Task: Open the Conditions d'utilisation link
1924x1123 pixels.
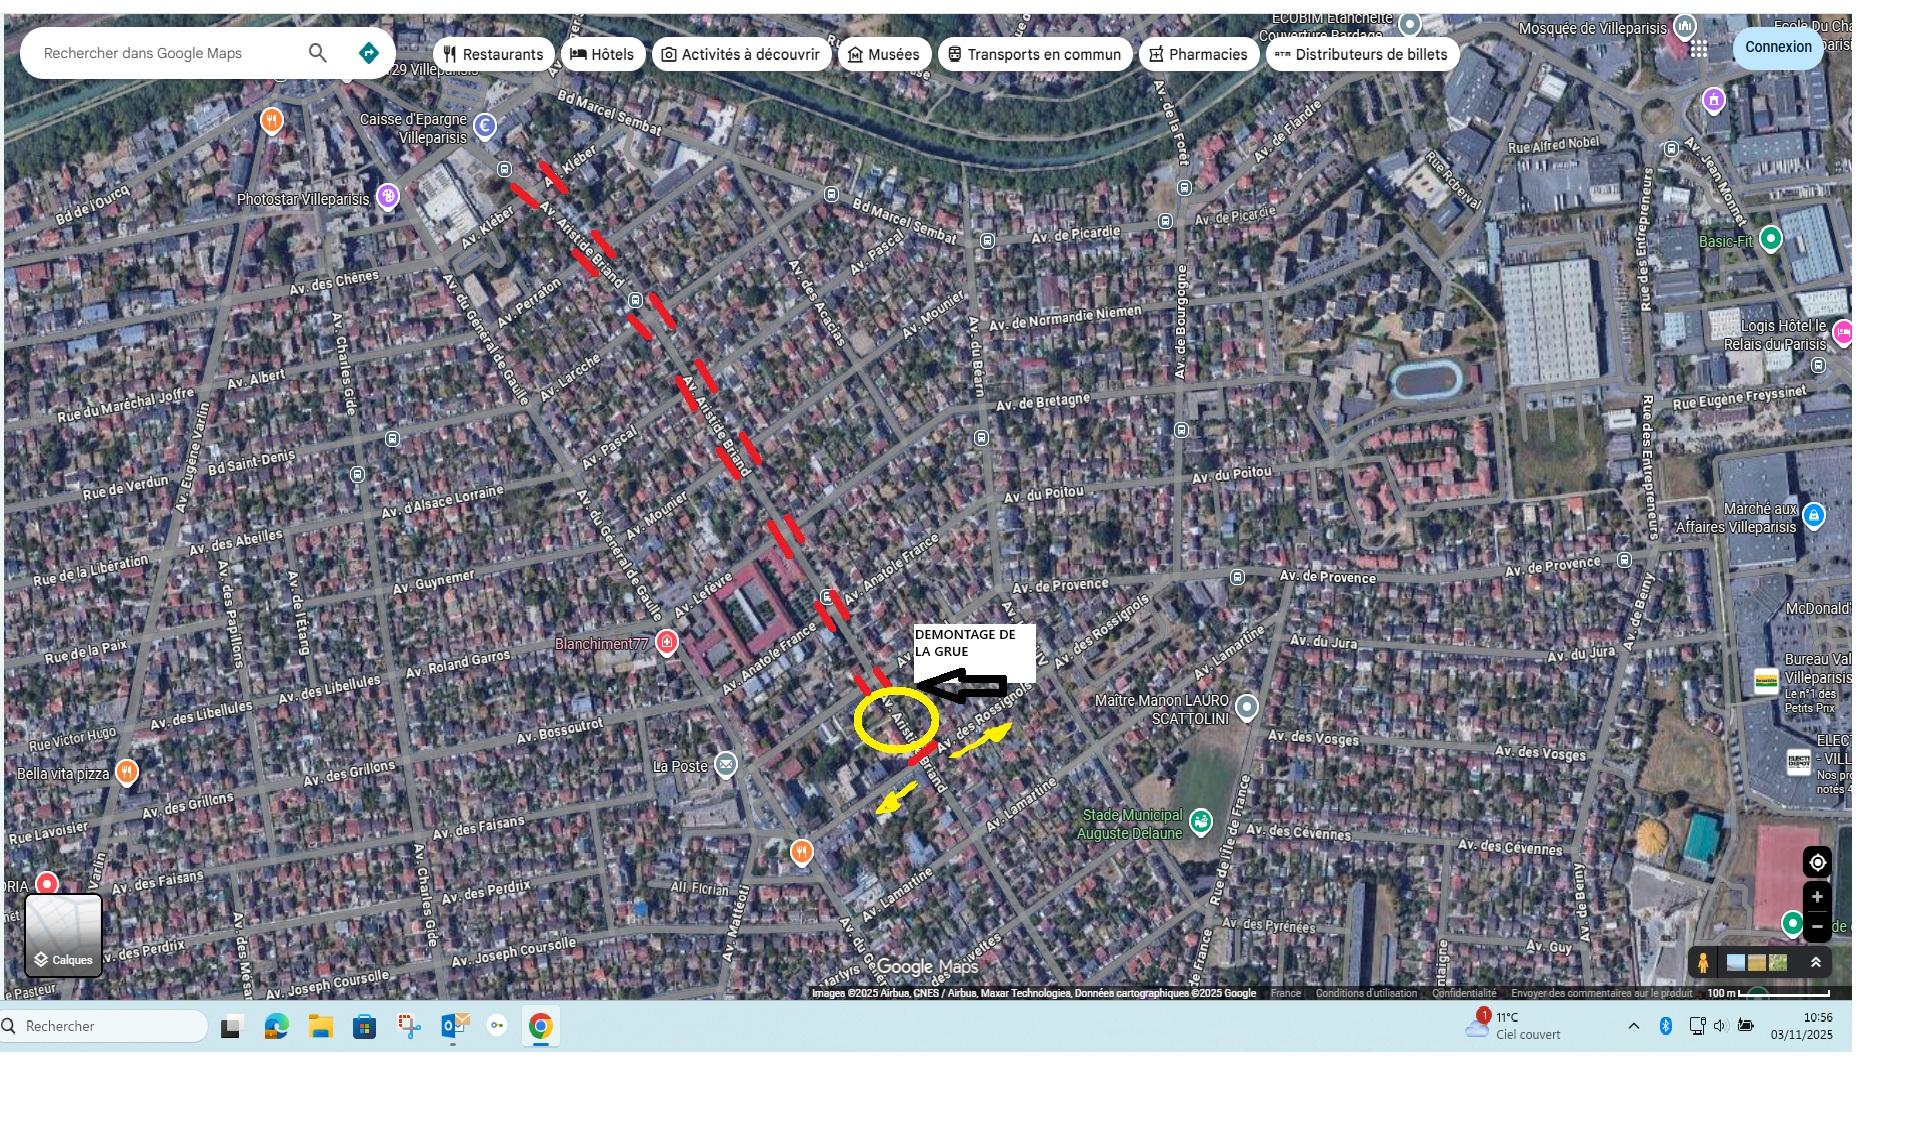Action: [x=1366, y=993]
